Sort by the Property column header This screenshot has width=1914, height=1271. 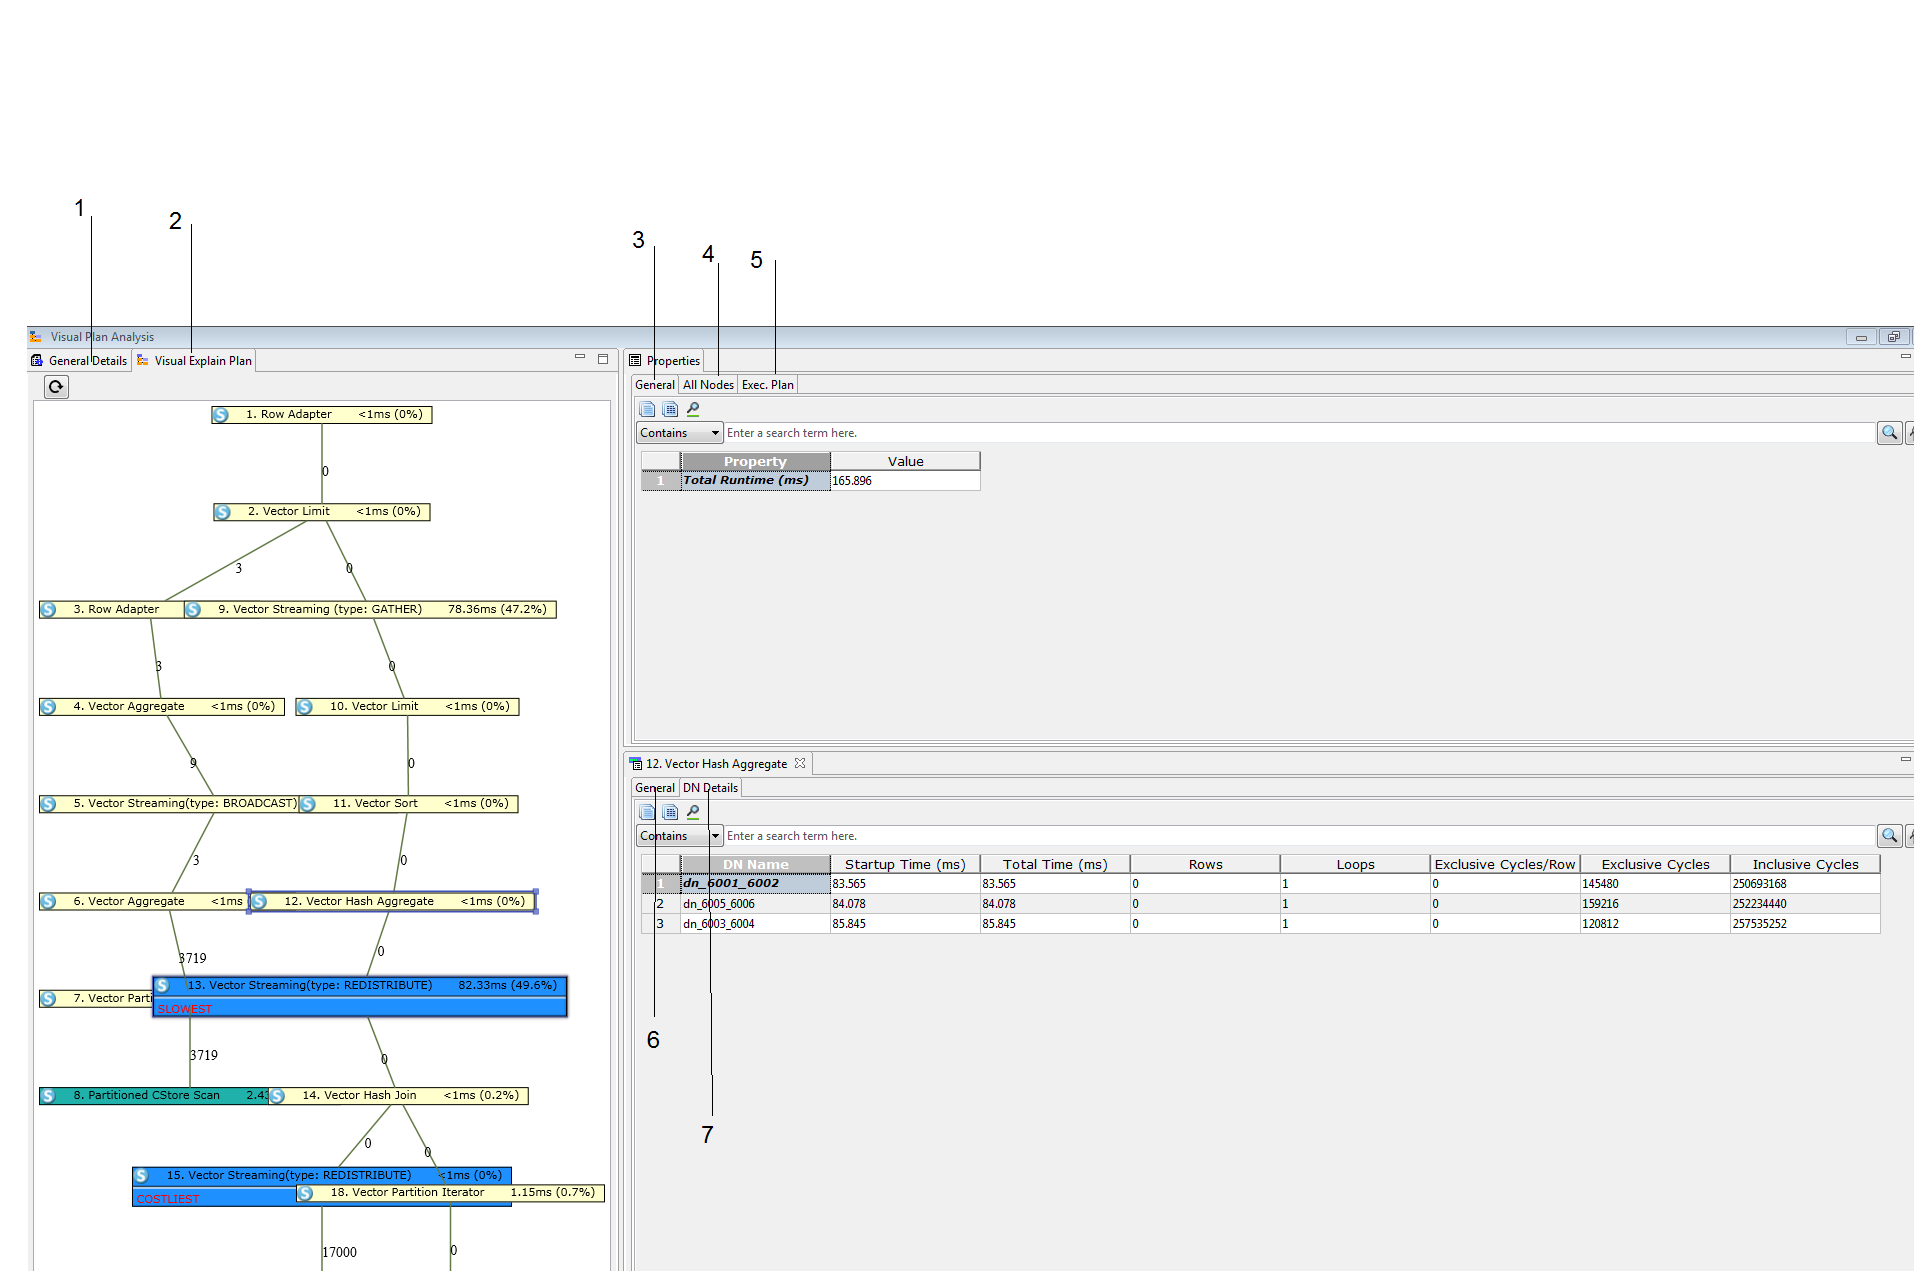tap(755, 461)
